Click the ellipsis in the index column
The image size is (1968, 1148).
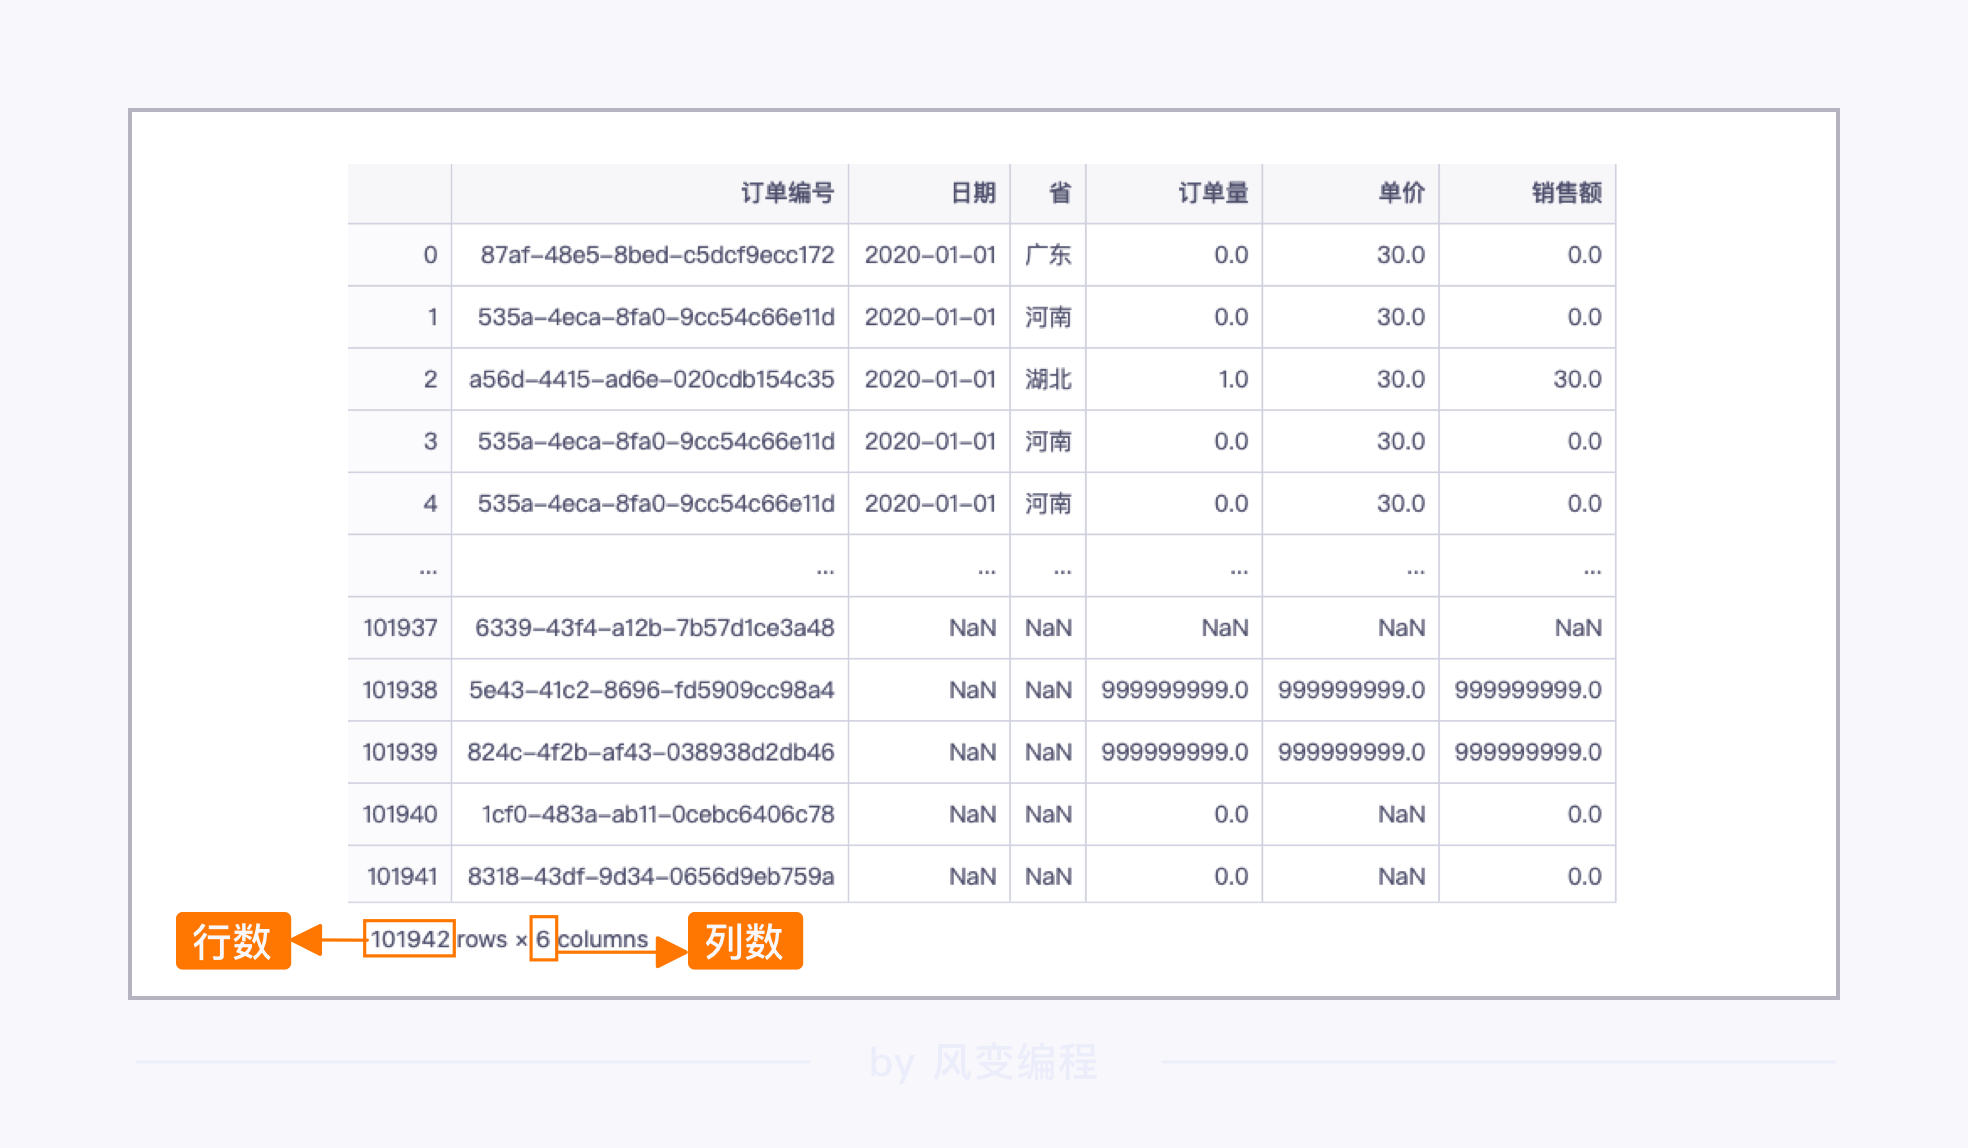tap(428, 570)
